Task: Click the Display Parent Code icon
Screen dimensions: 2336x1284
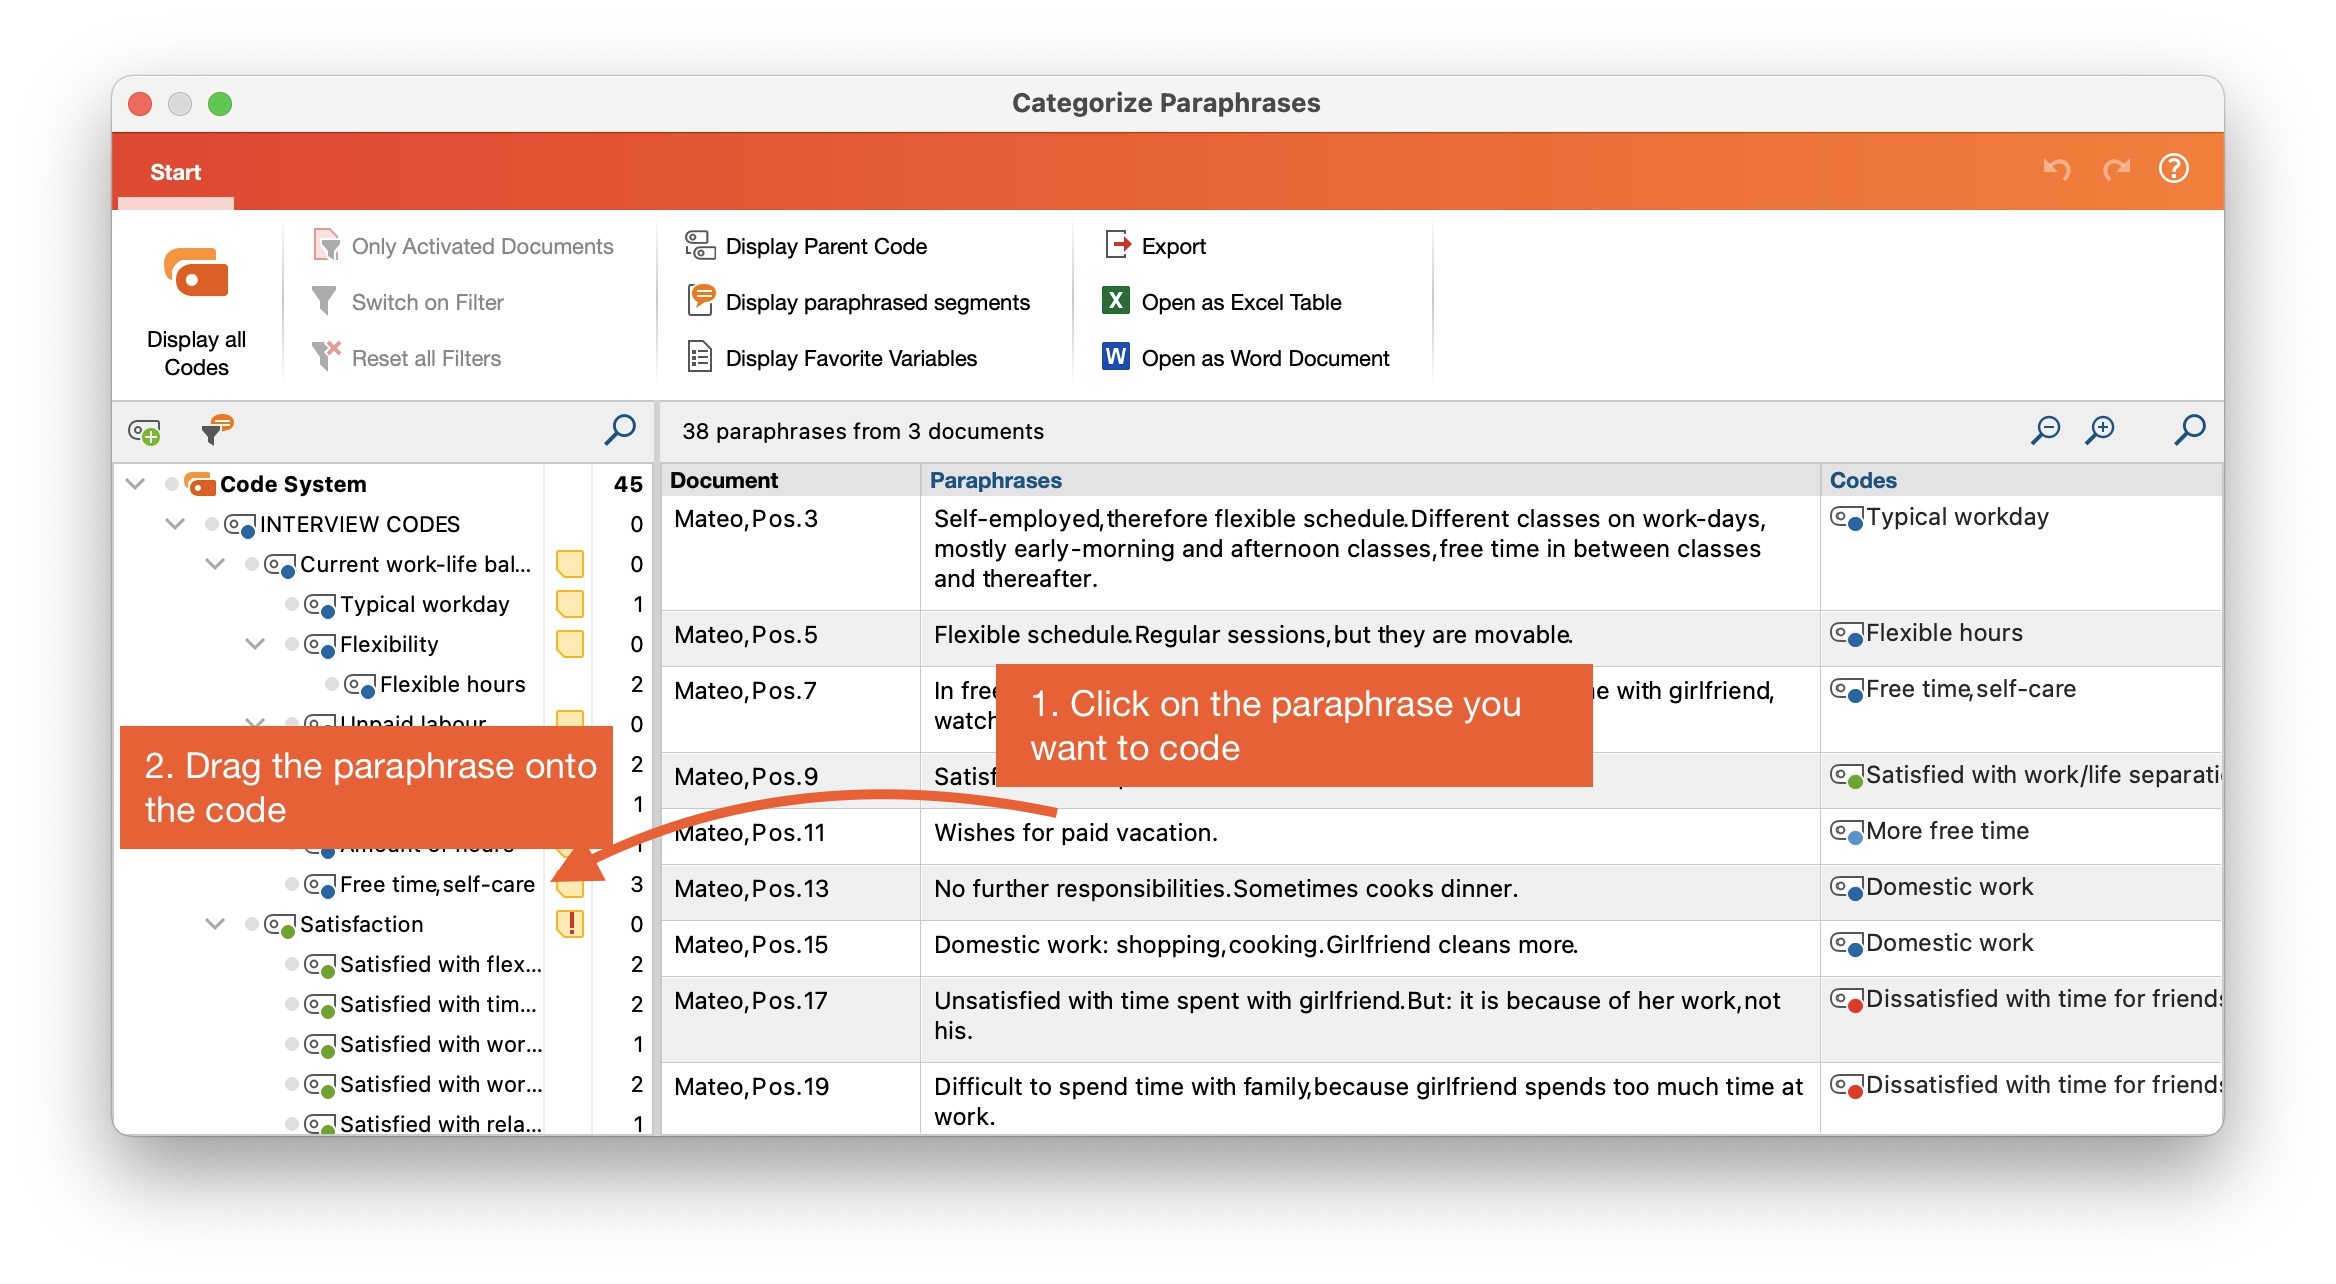Action: [699, 245]
